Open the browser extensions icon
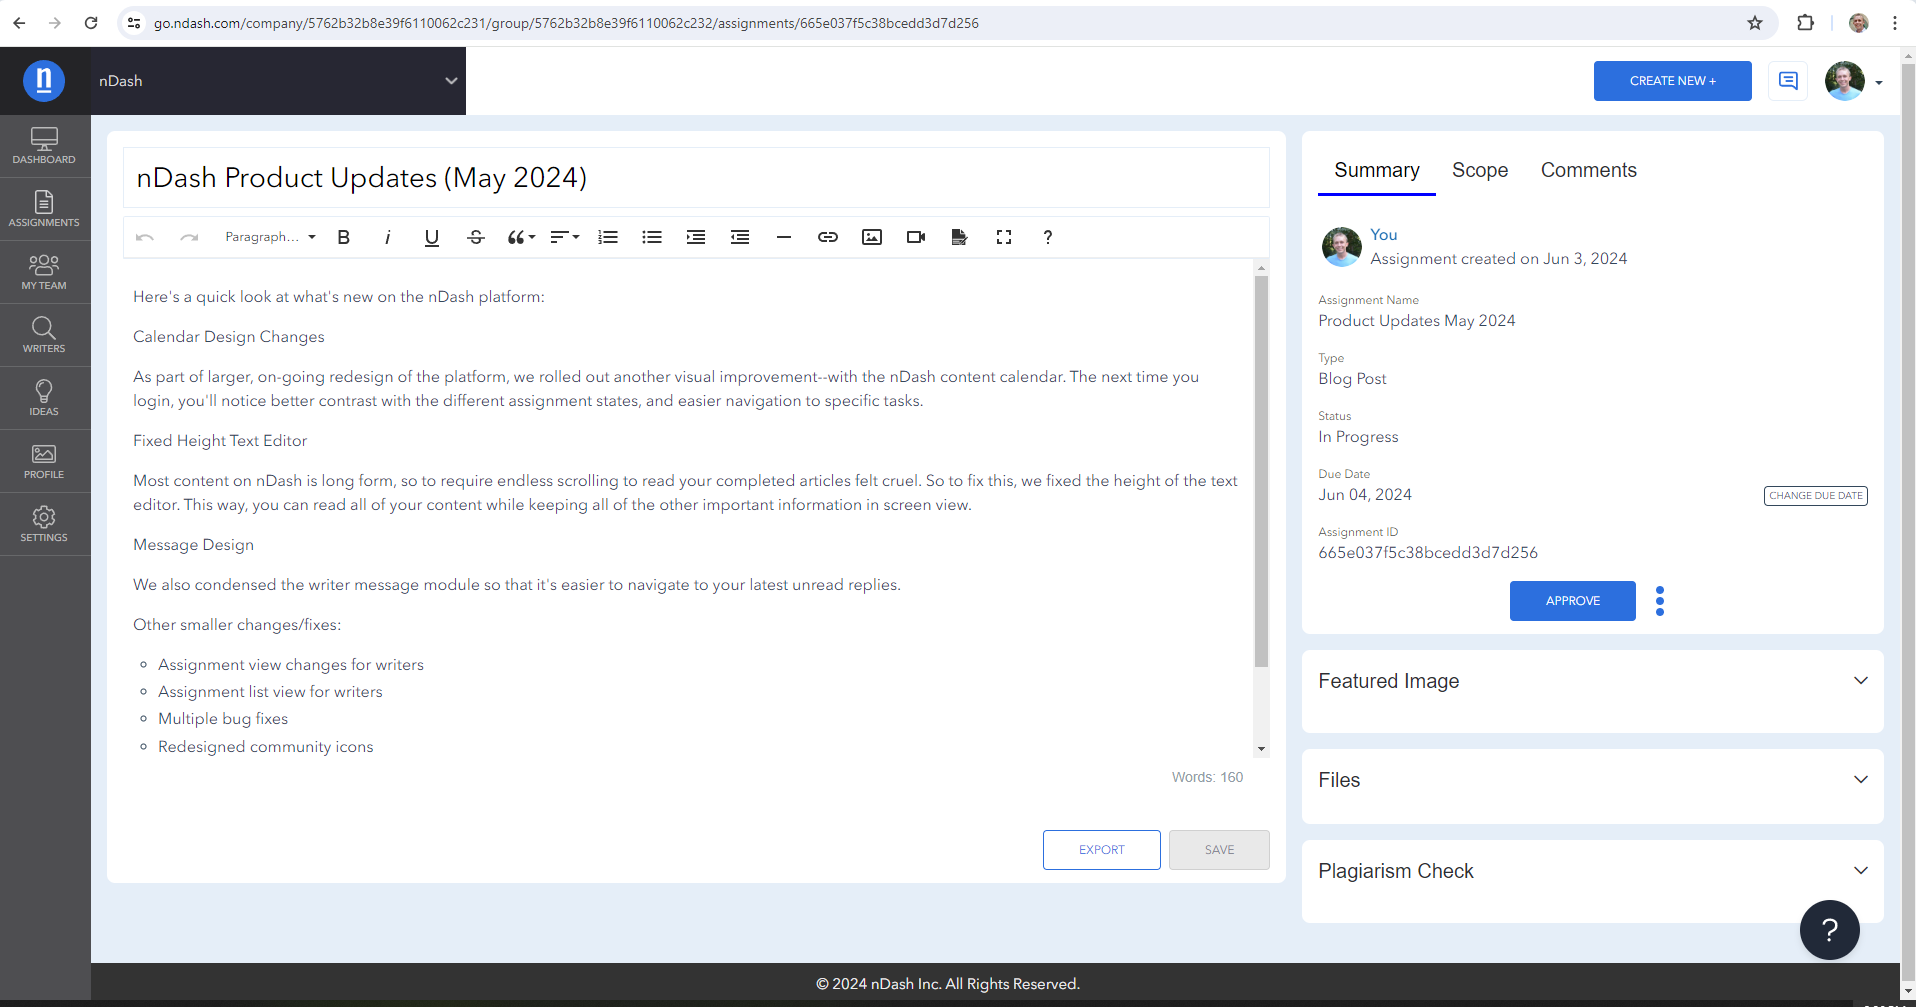 tap(1805, 23)
